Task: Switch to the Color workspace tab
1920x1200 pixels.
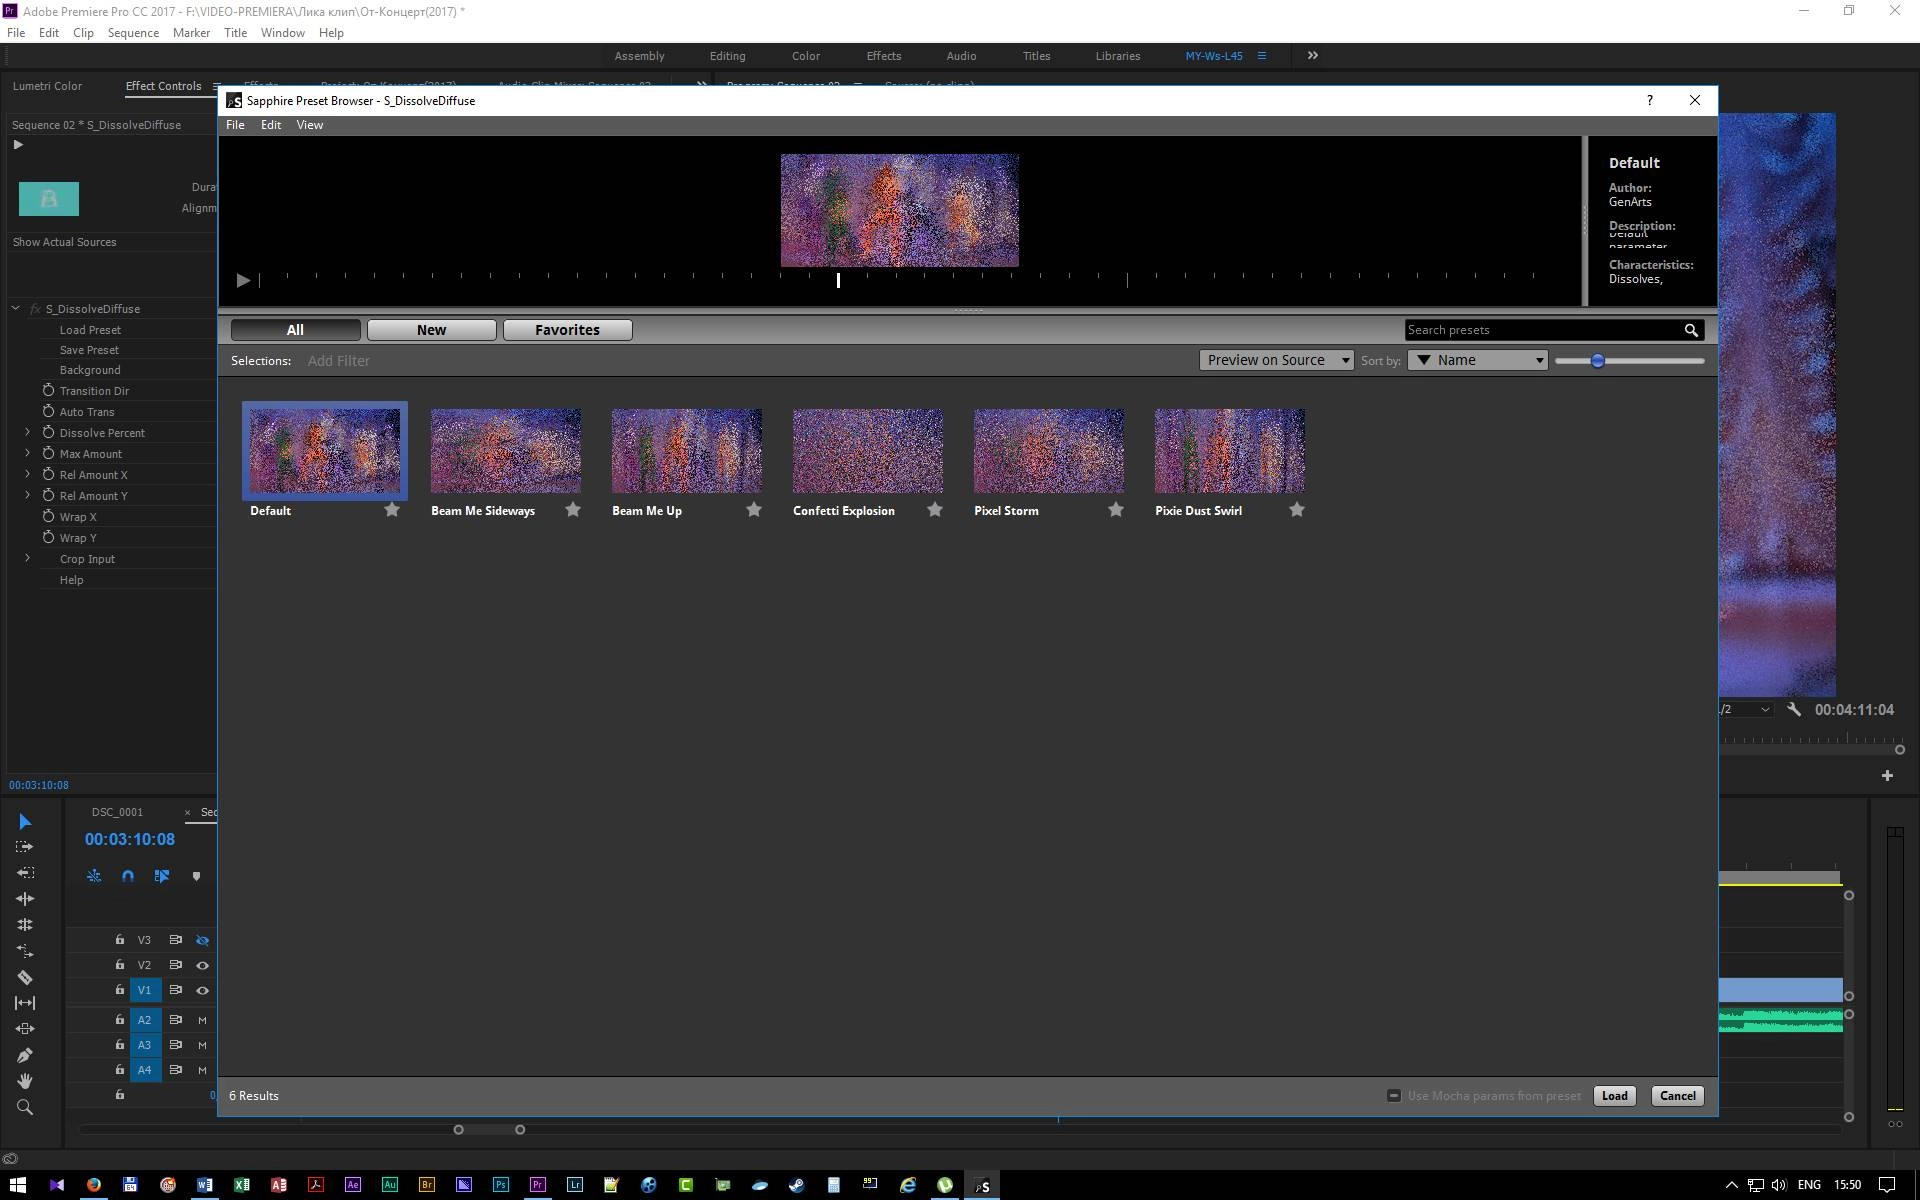Action: pyautogui.click(x=806, y=56)
